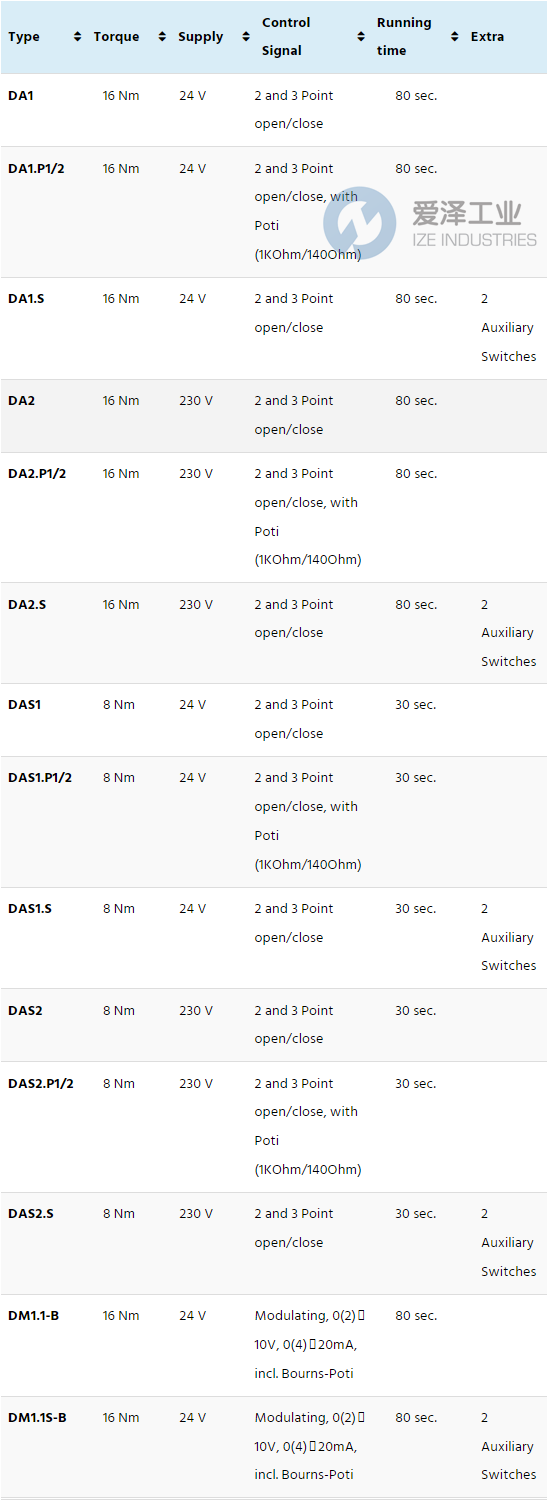Viewport: 550px width, 1500px height.
Task: Click the DA2.S model name
Action: pyautogui.click(x=27, y=605)
